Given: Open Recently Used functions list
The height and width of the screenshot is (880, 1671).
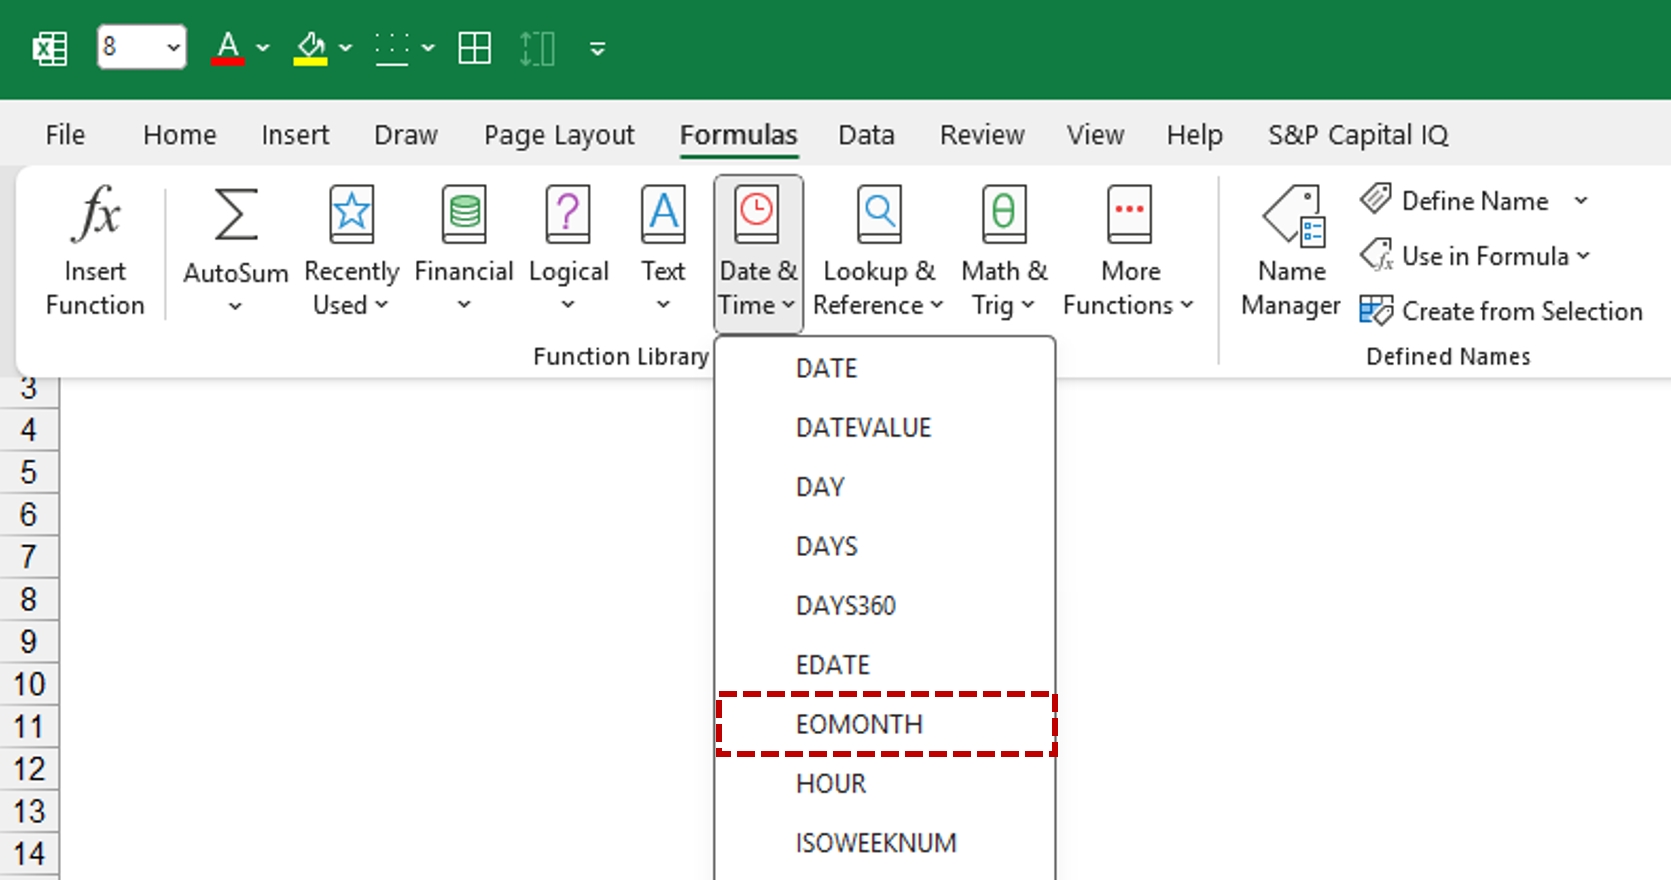Looking at the screenshot, I should (351, 250).
